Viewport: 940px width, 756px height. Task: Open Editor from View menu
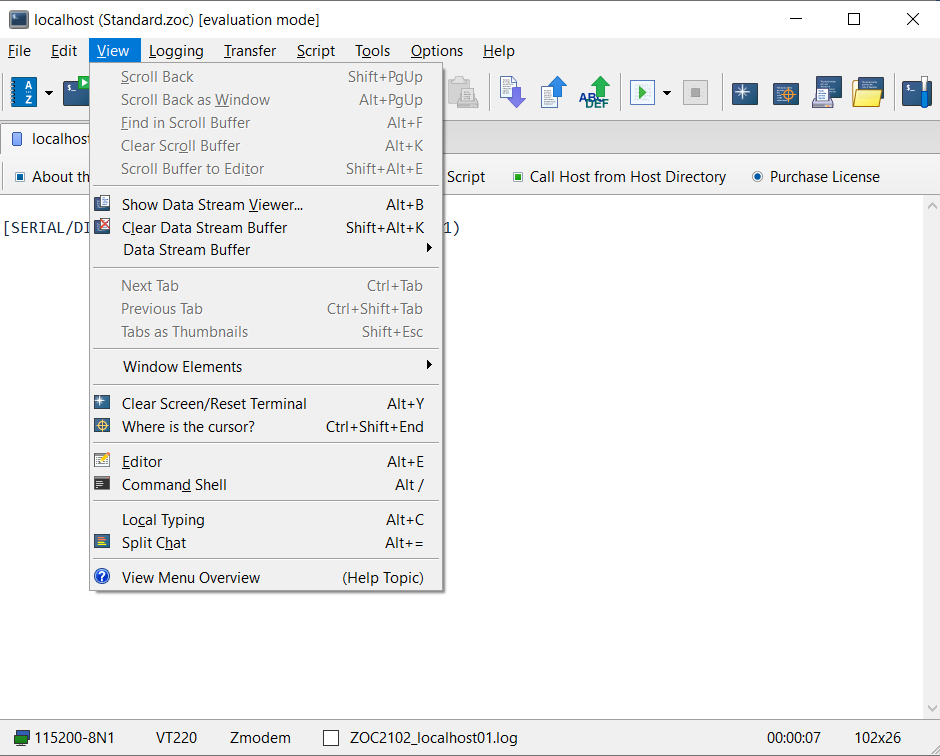(x=266, y=462)
